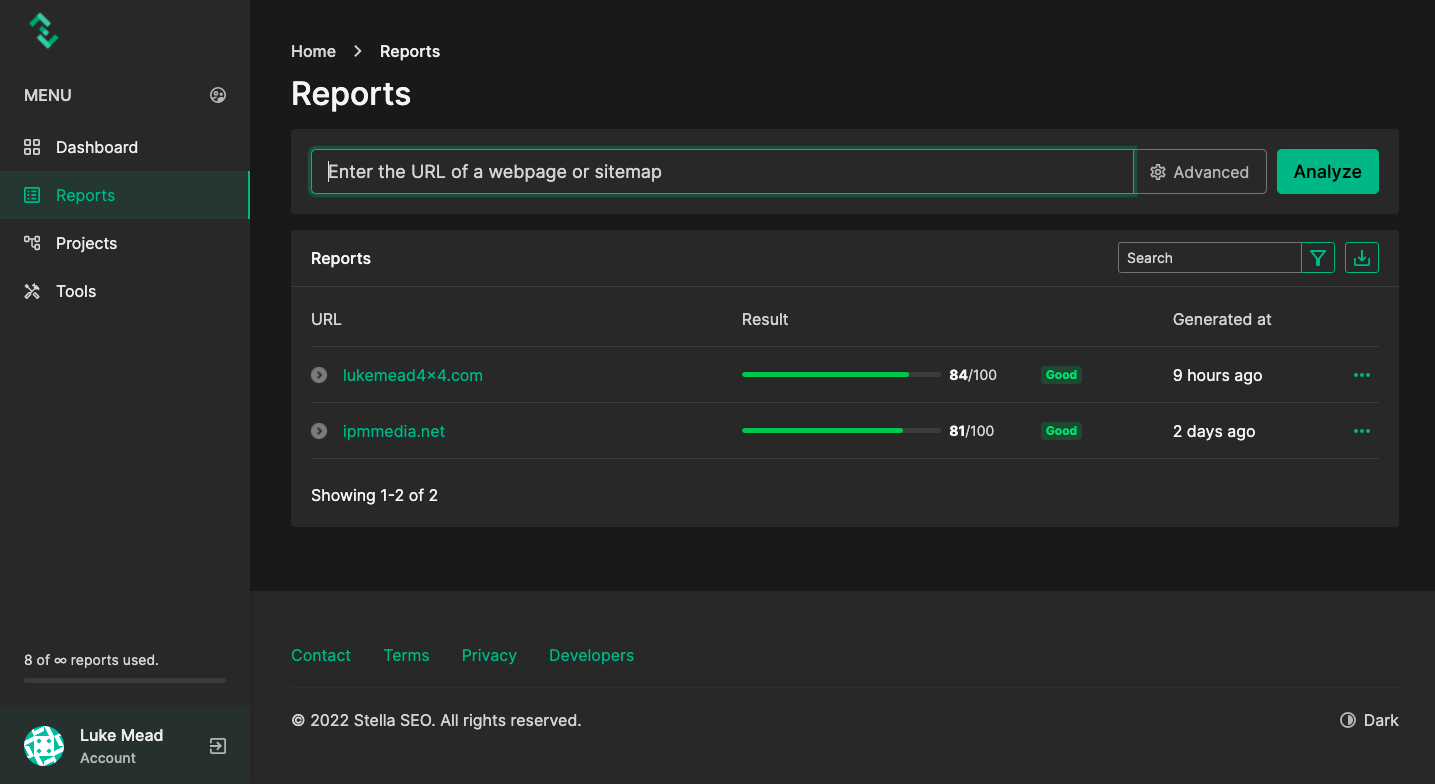1435x784 pixels.
Task: Click the export download icon
Action: click(x=1361, y=258)
